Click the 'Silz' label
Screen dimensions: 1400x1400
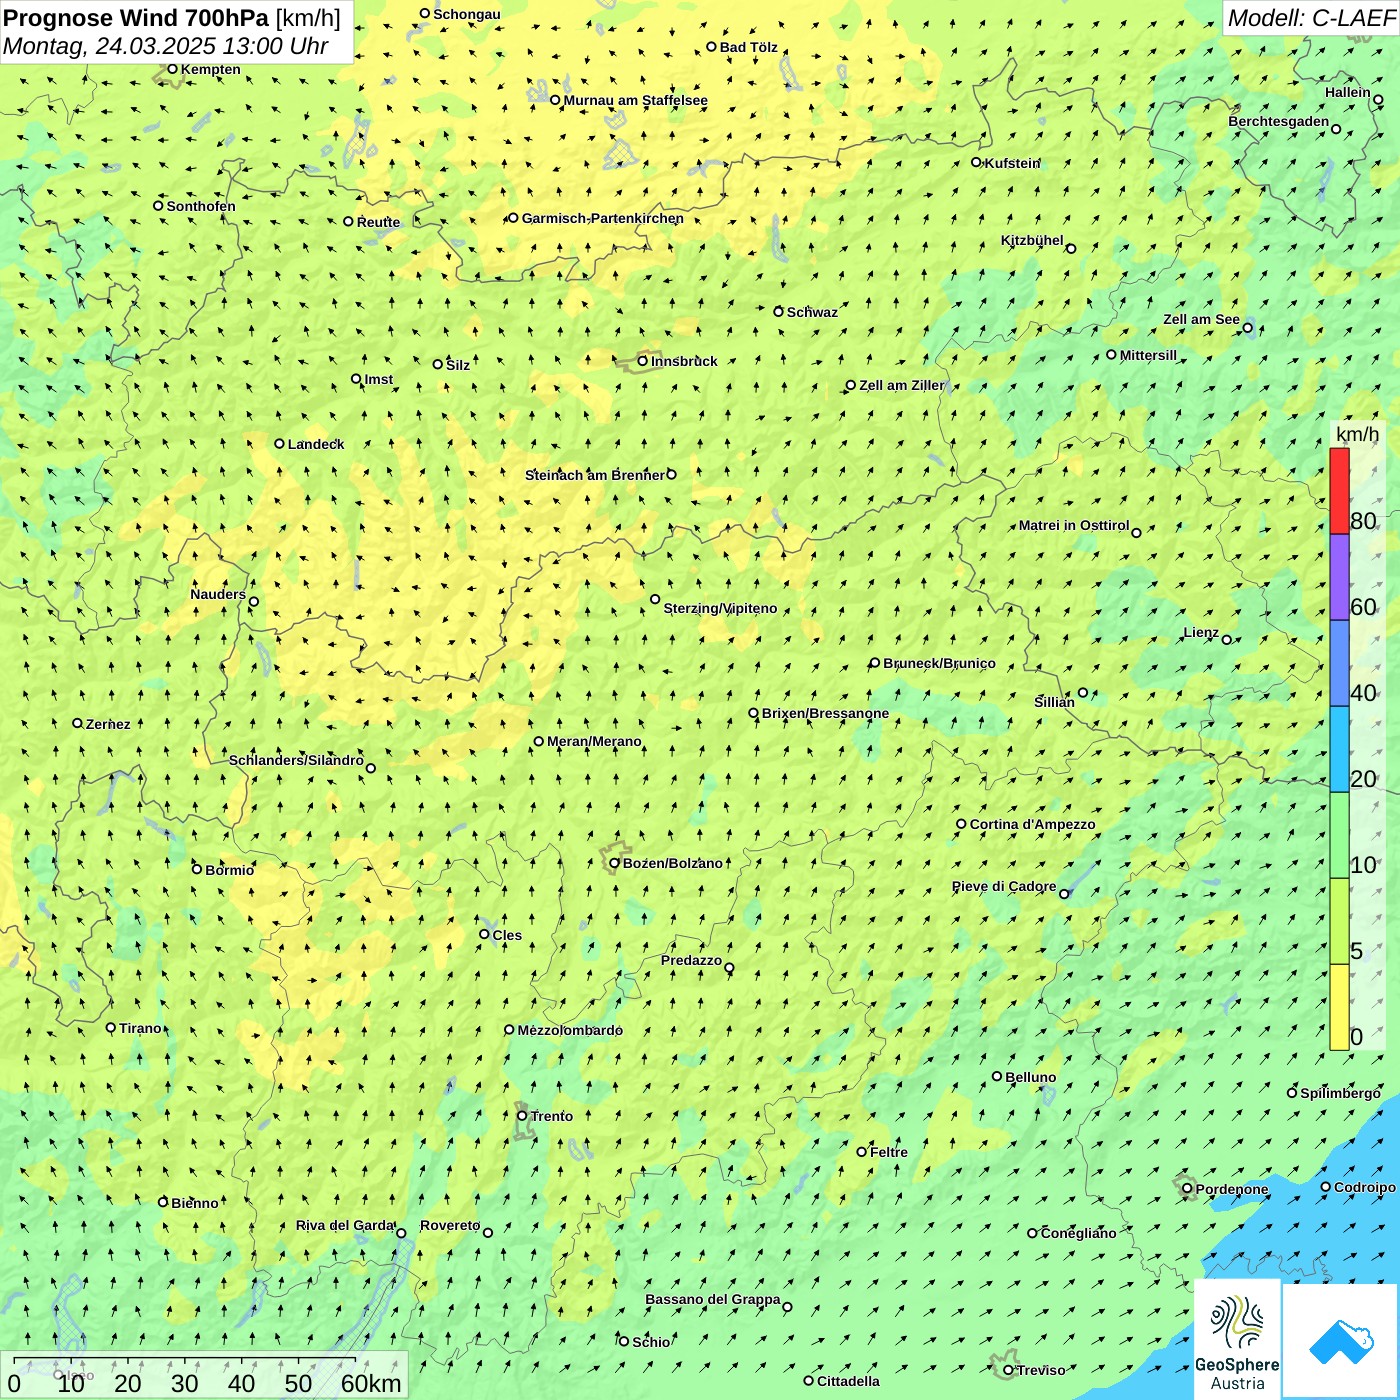(458, 365)
